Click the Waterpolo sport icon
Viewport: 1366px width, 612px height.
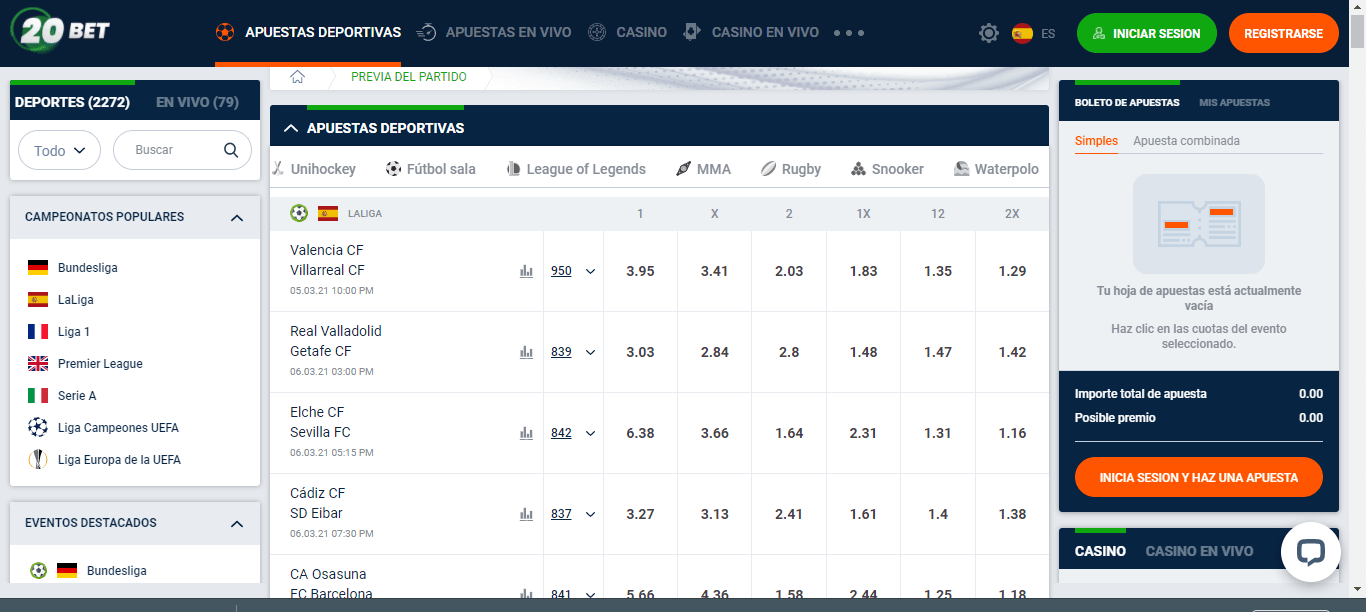coord(961,169)
